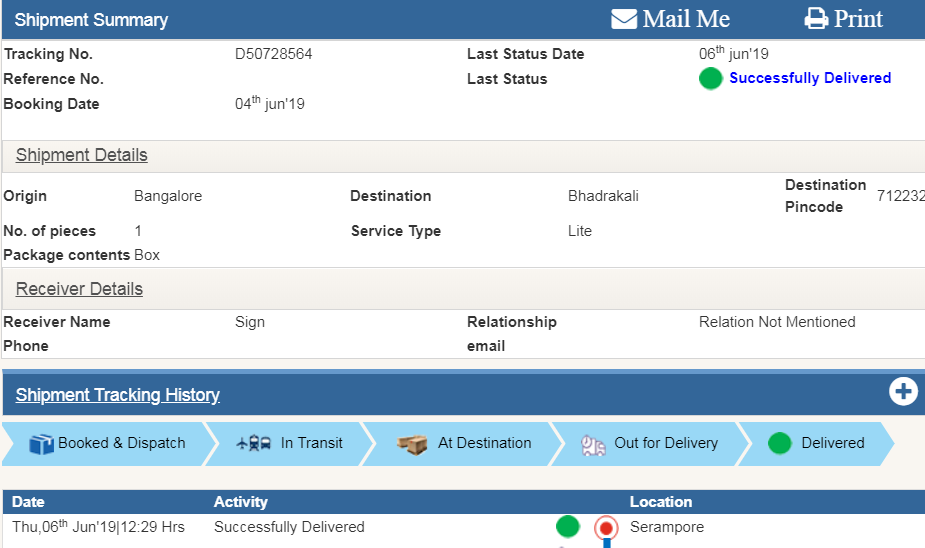
Task: Click the At Destination package icon
Action: pyautogui.click(x=412, y=444)
